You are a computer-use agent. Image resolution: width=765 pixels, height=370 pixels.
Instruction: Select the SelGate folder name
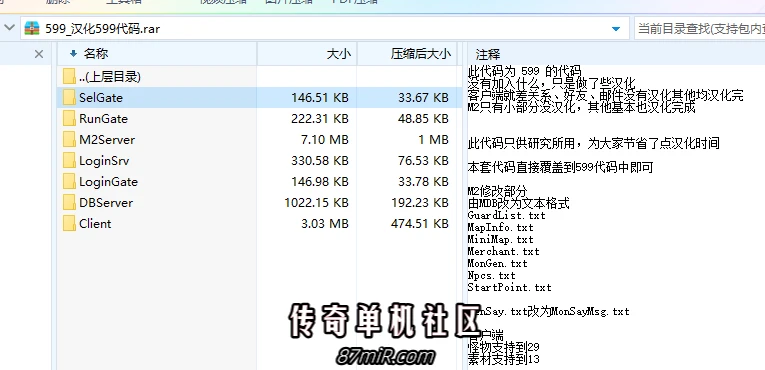(x=101, y=98)
